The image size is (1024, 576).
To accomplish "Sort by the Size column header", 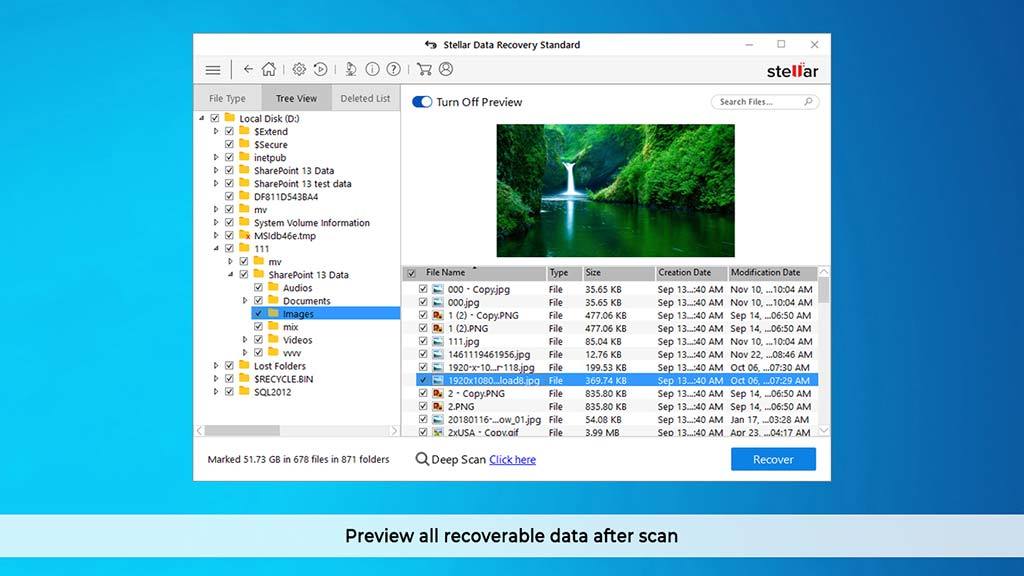I will [x=618, y=273].
